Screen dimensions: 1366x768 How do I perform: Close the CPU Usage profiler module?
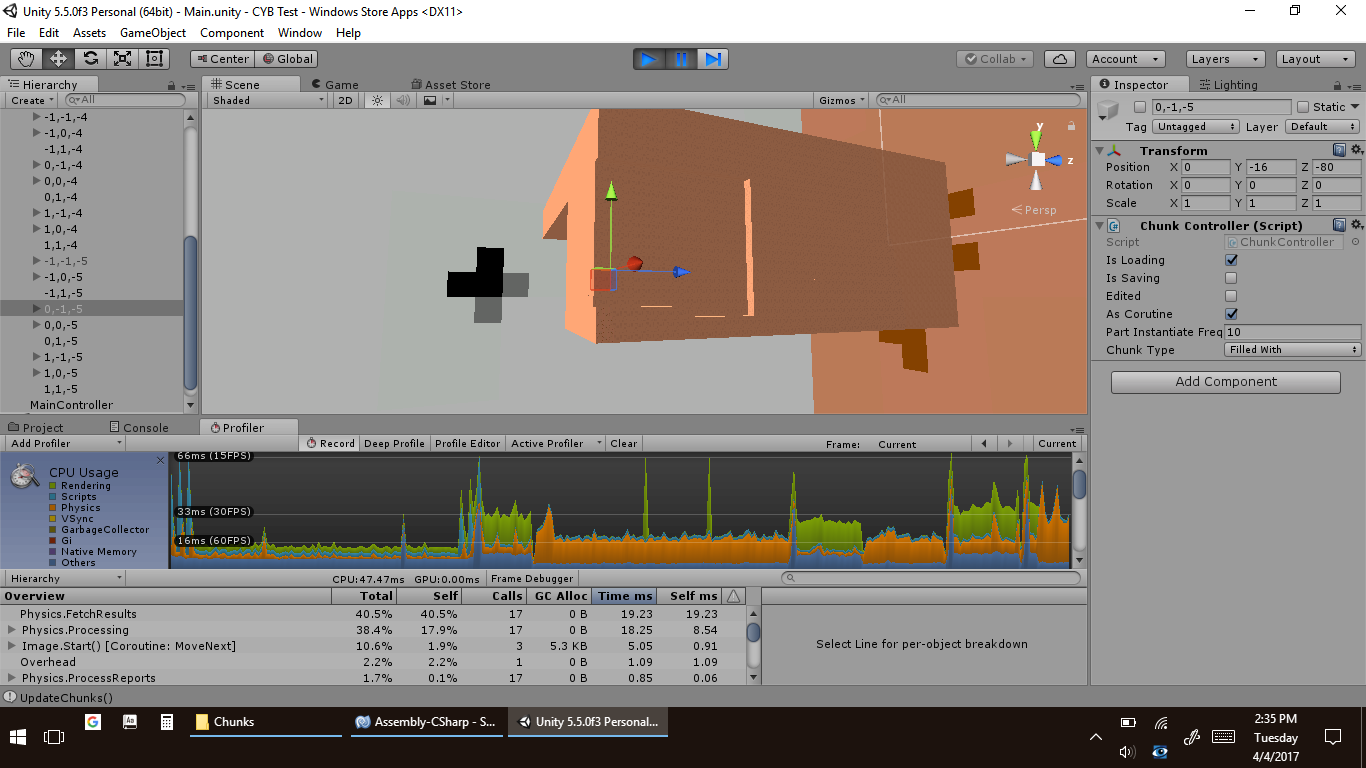(160, 461)
